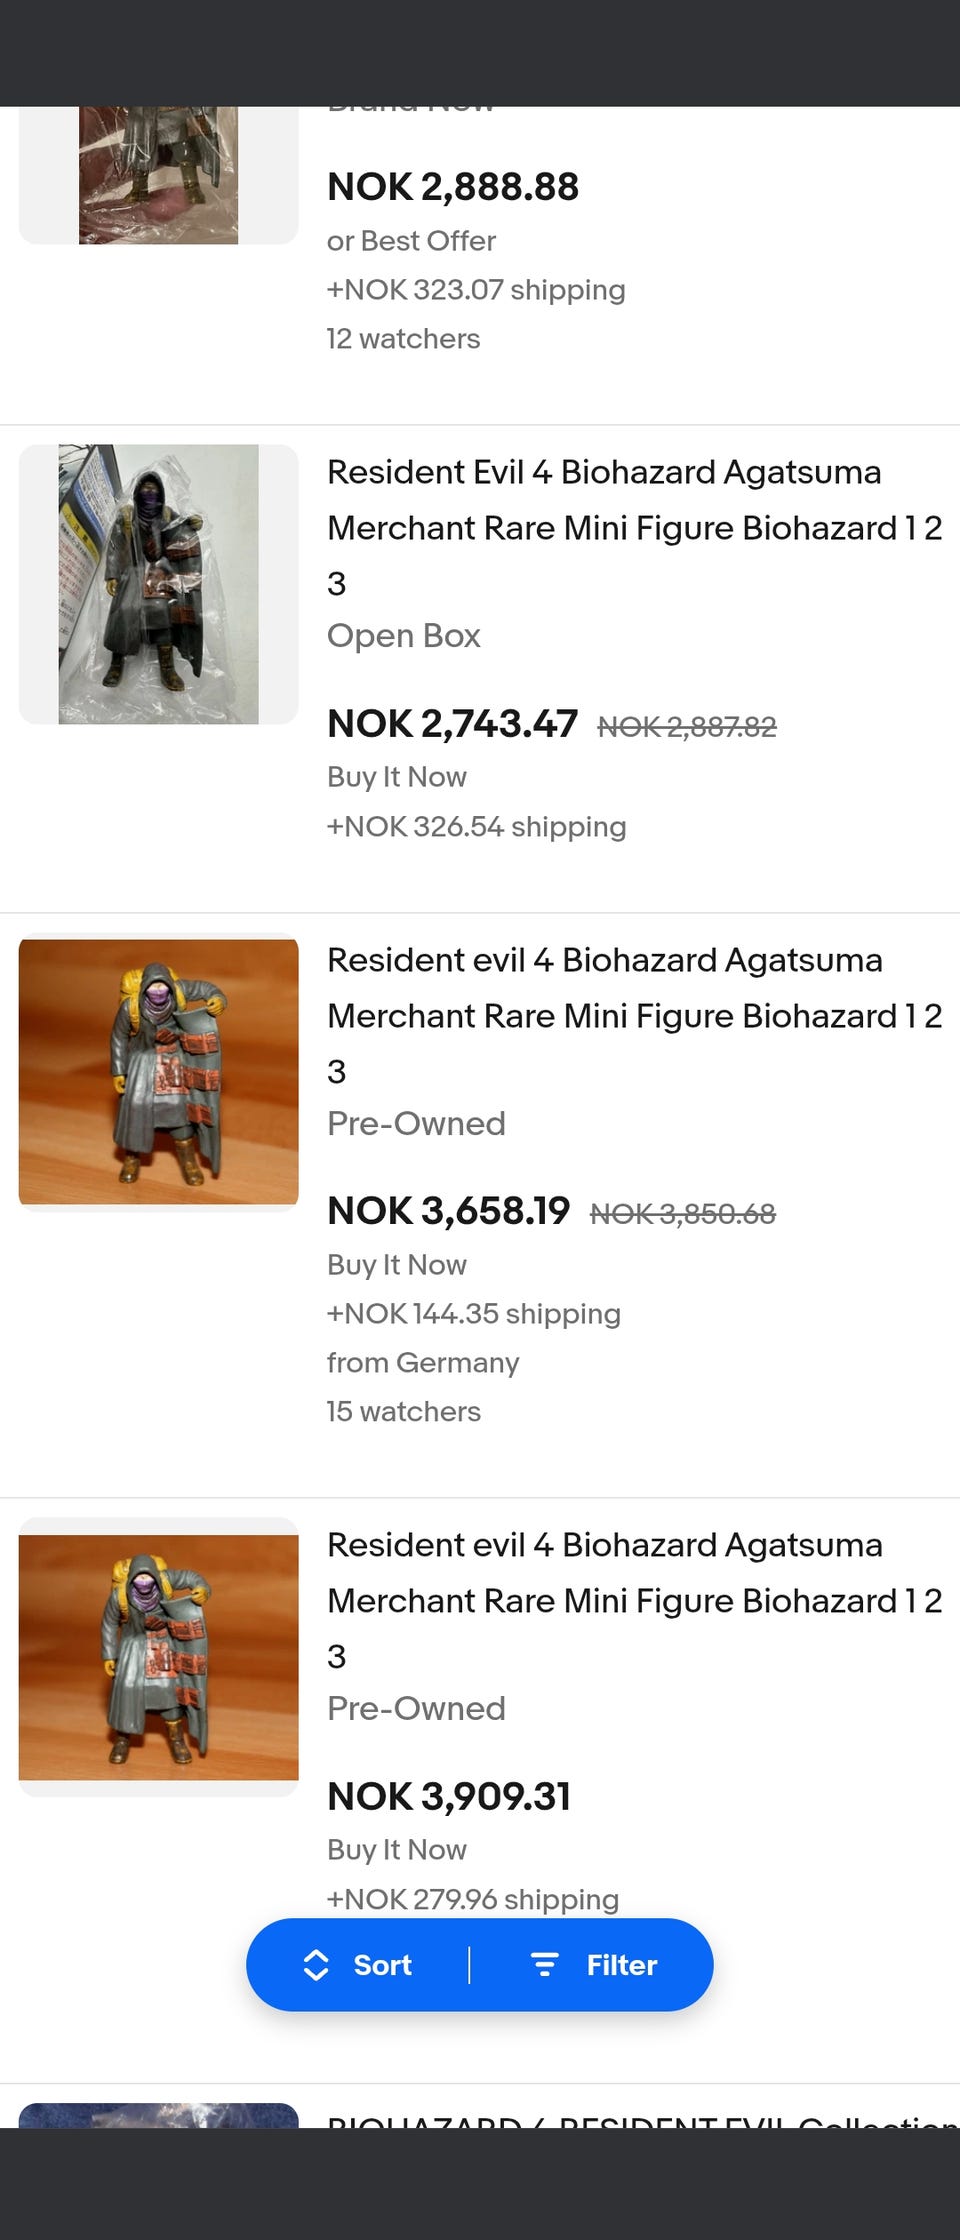Screen dimensions: 960x2240
Task: Open the partially visible bottom listing thumbnail
Action: (x=158, y=2114)
